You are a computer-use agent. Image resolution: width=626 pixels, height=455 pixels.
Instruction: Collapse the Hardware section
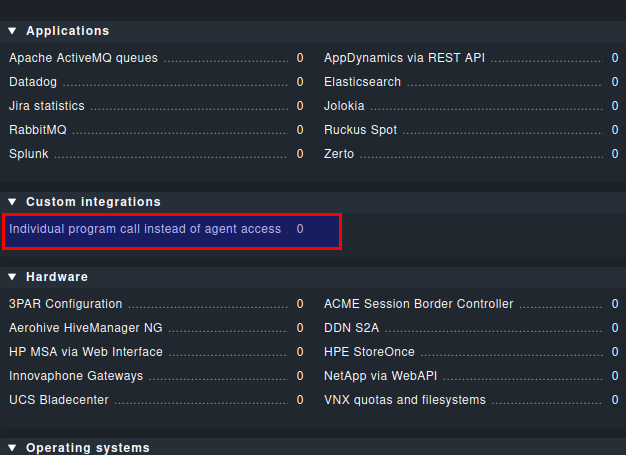click(x=12, y=277)
